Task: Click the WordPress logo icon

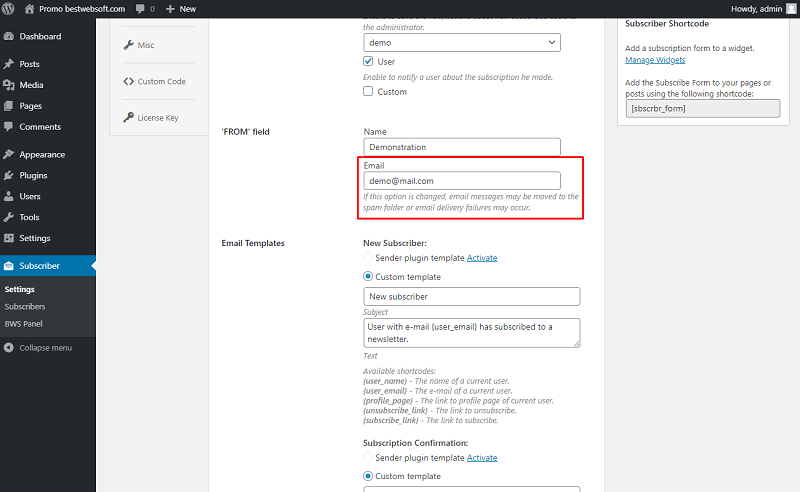Action: (x=8, y=9)
